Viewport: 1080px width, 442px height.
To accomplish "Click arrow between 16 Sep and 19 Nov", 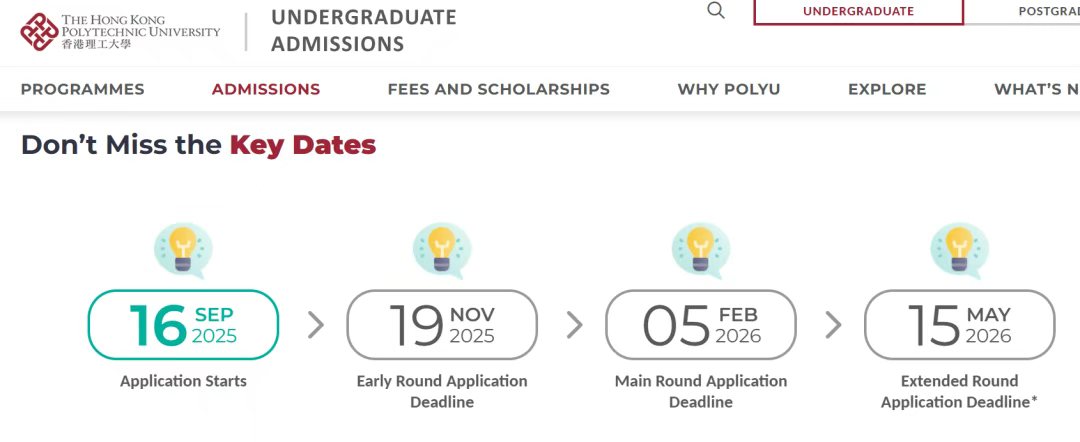I will coord(316,325).
